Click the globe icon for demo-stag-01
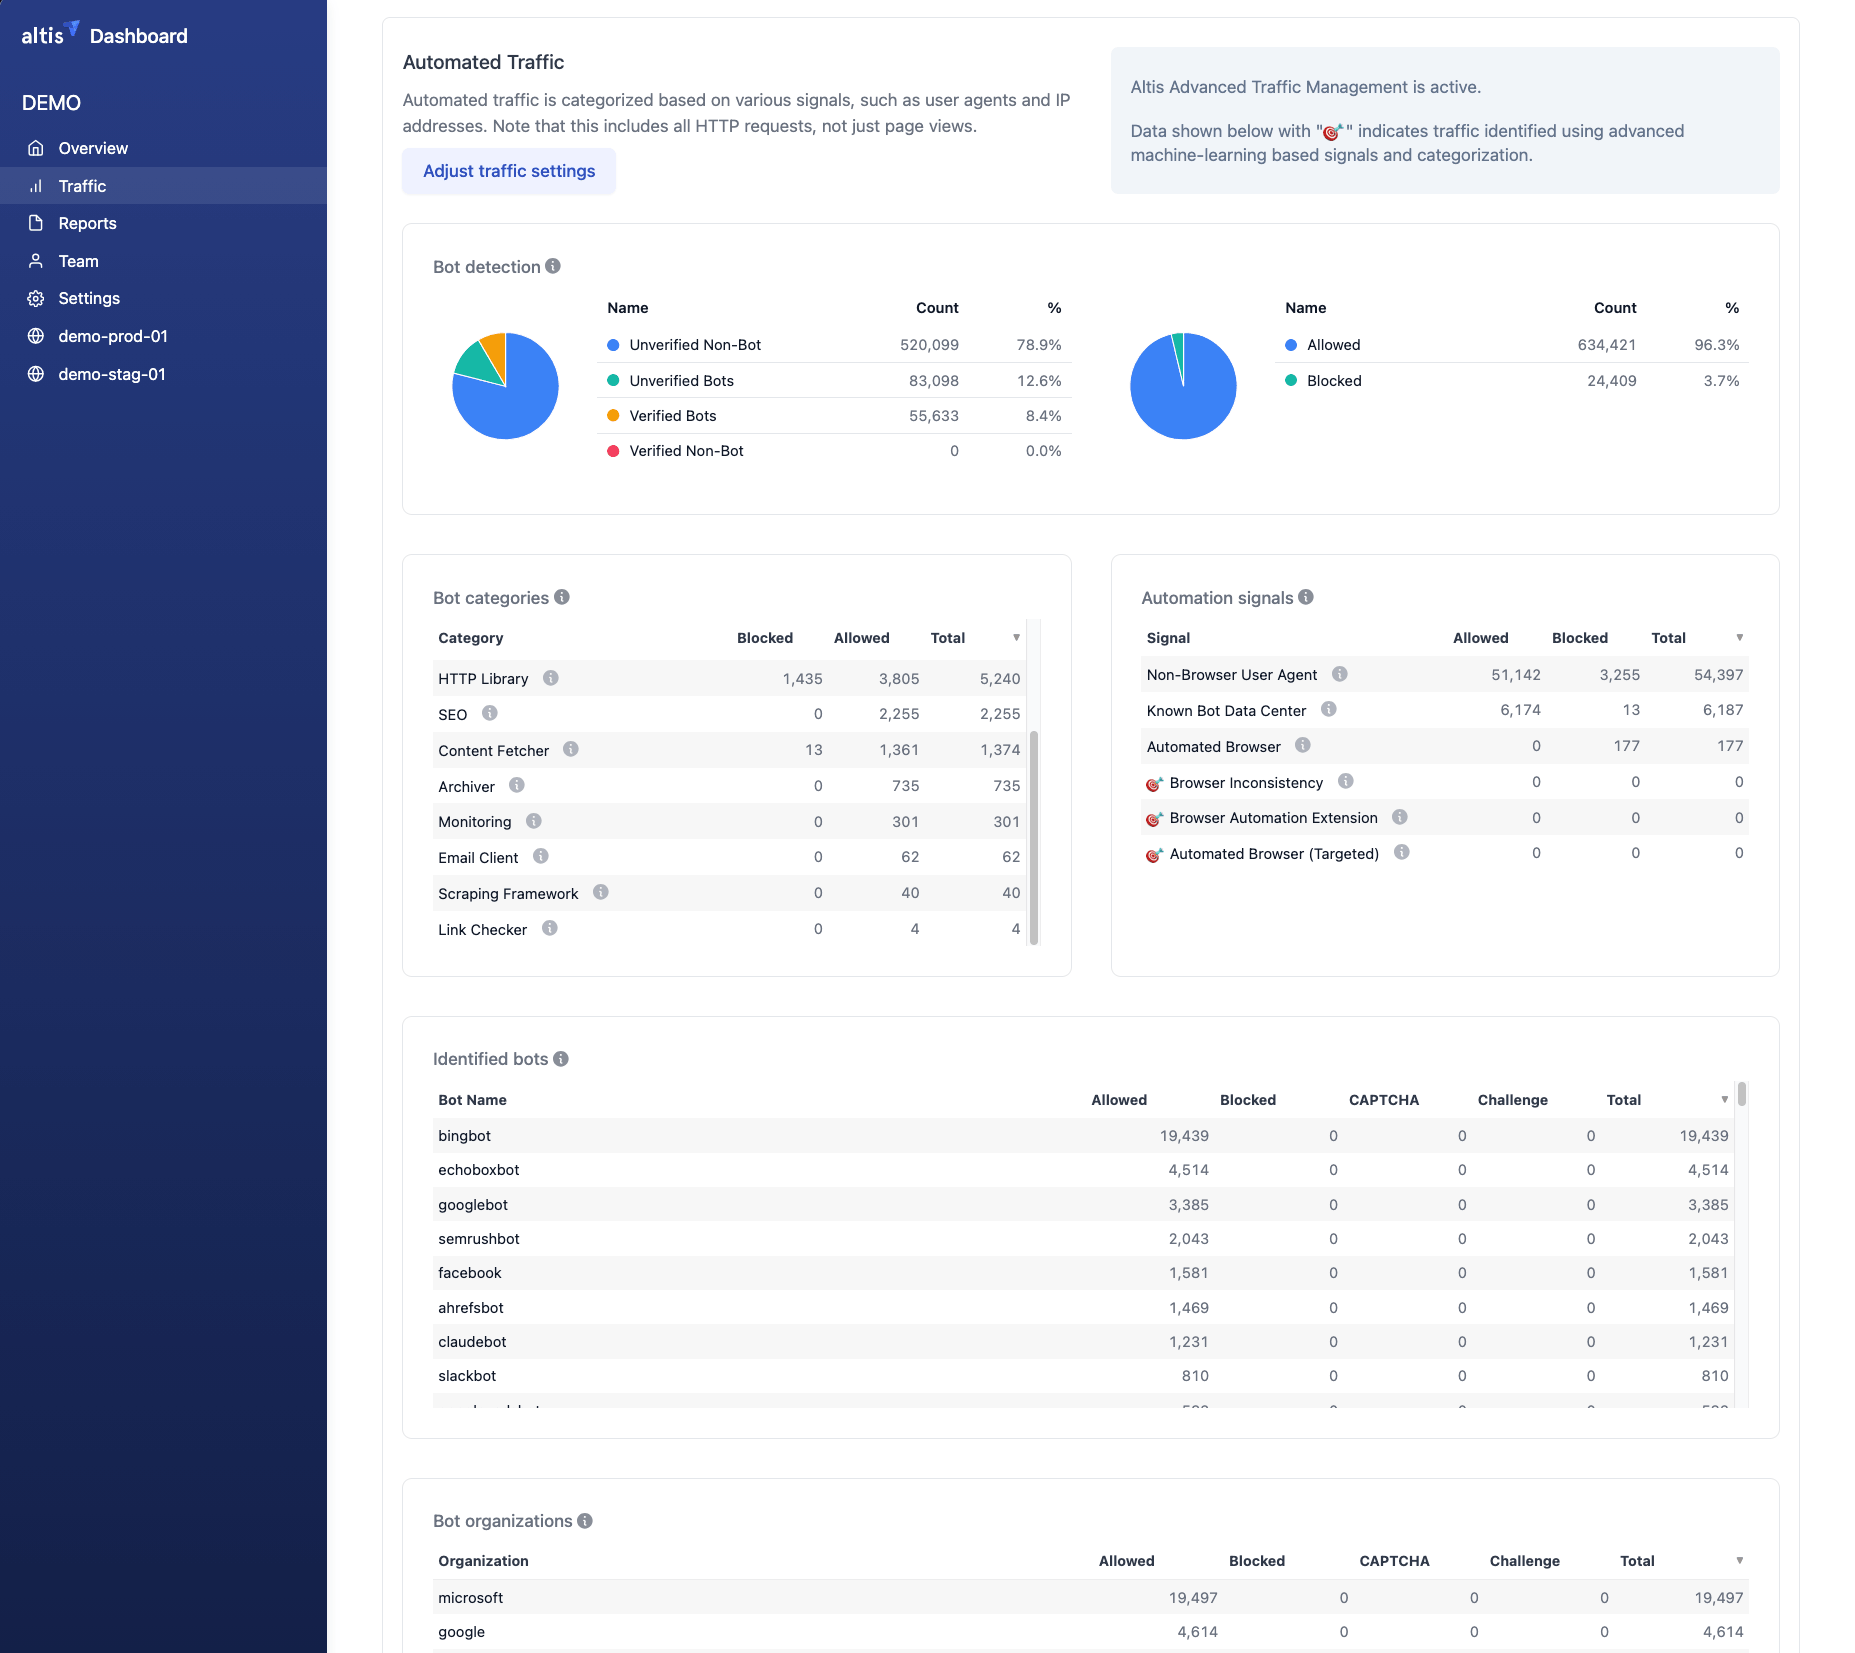Viewport: 1855px width, 1653px height. (x=36, y=374)
